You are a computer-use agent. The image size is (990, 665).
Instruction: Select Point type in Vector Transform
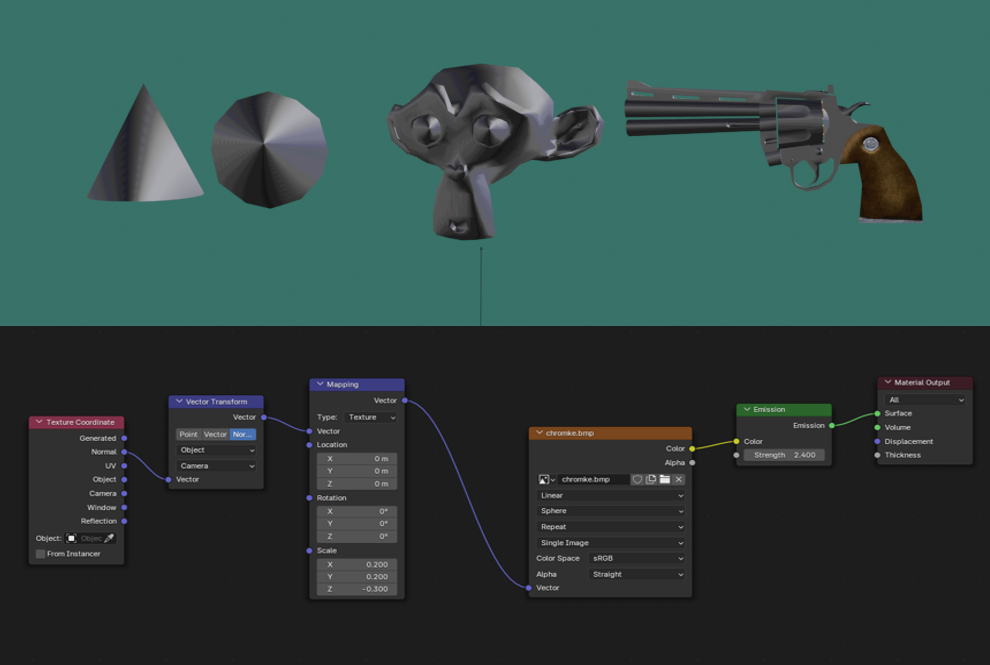[188, 434]
